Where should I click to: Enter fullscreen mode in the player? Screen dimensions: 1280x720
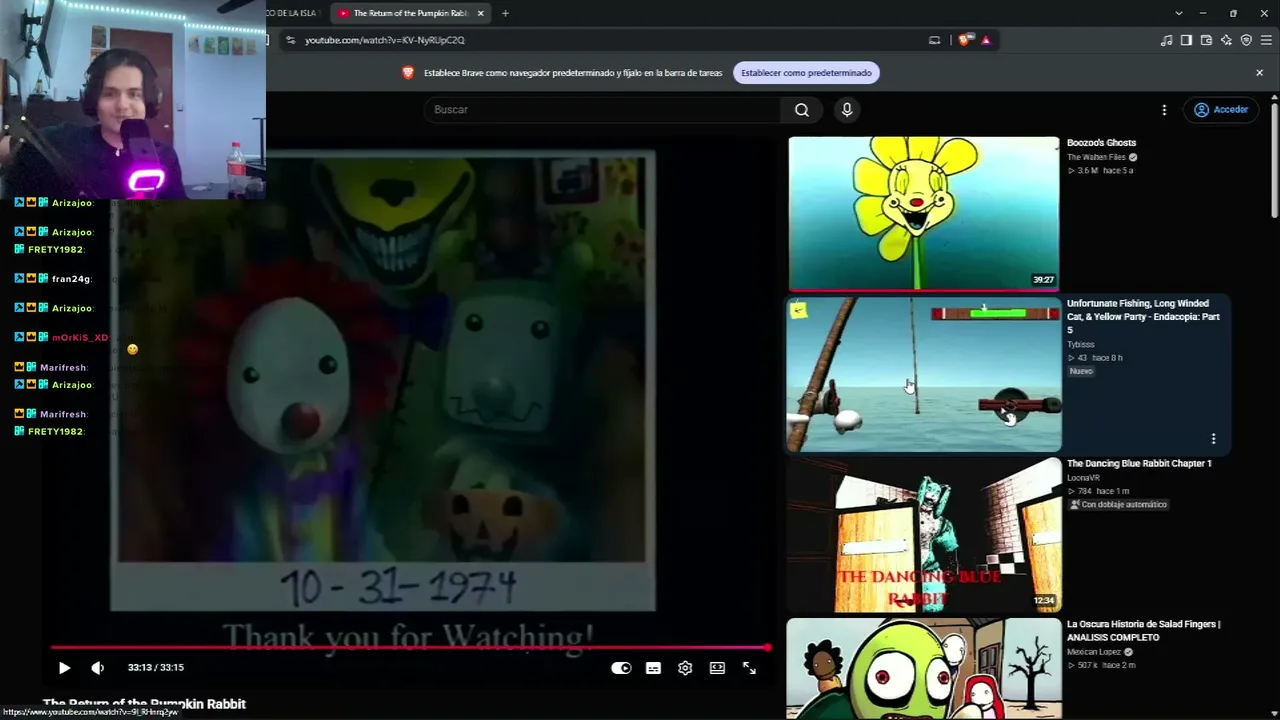[749, 668]
